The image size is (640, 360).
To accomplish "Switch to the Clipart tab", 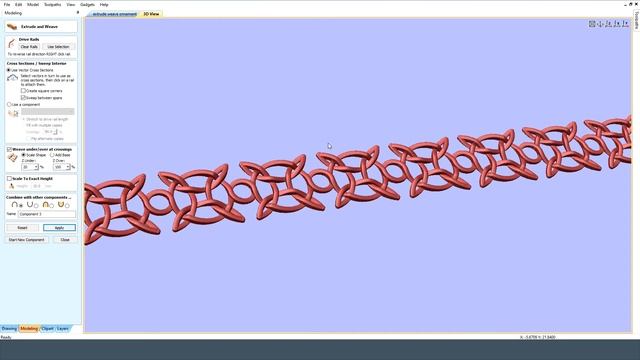I will 47,329.
